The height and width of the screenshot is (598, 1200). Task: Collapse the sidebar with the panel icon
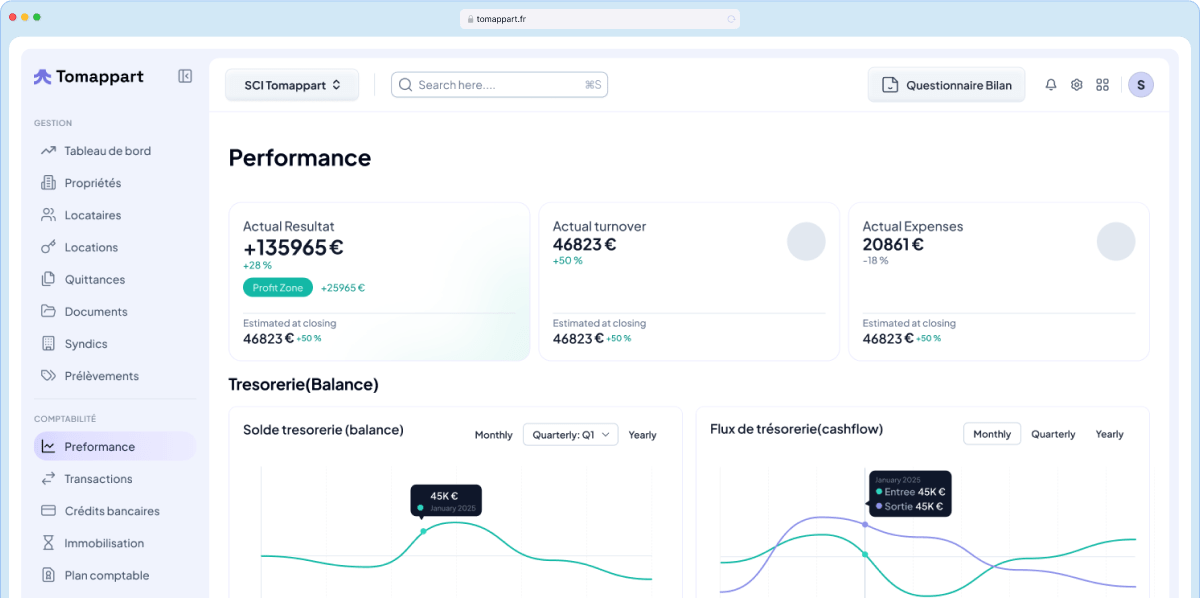[185, 76]
